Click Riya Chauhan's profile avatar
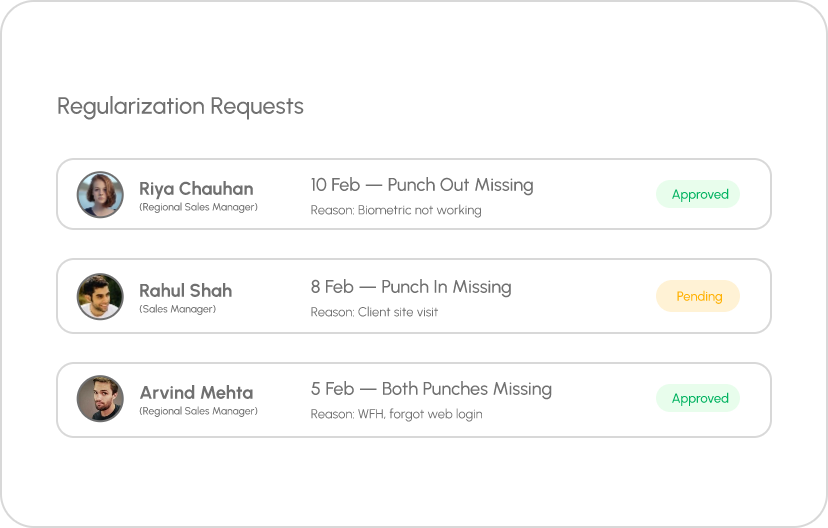The width and height of the screenshot is (828, 528). coord(100,195)
